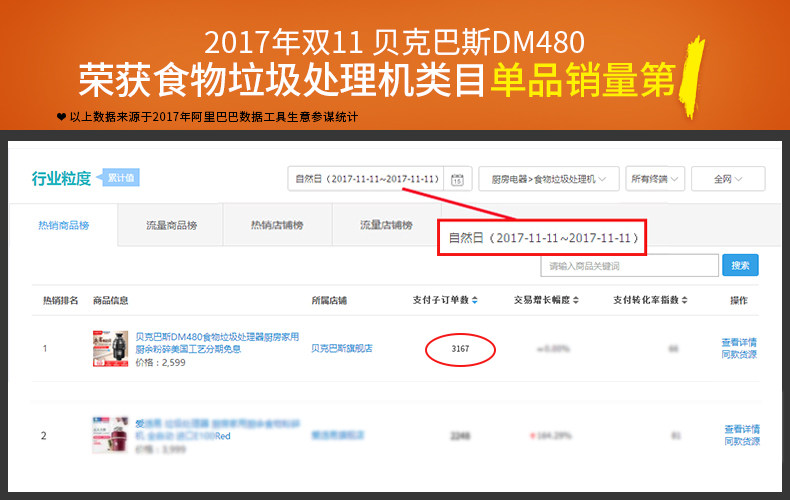Screen dimensions: 790x500
Task: Click the 搜索 button
Action: pos(740,265)
